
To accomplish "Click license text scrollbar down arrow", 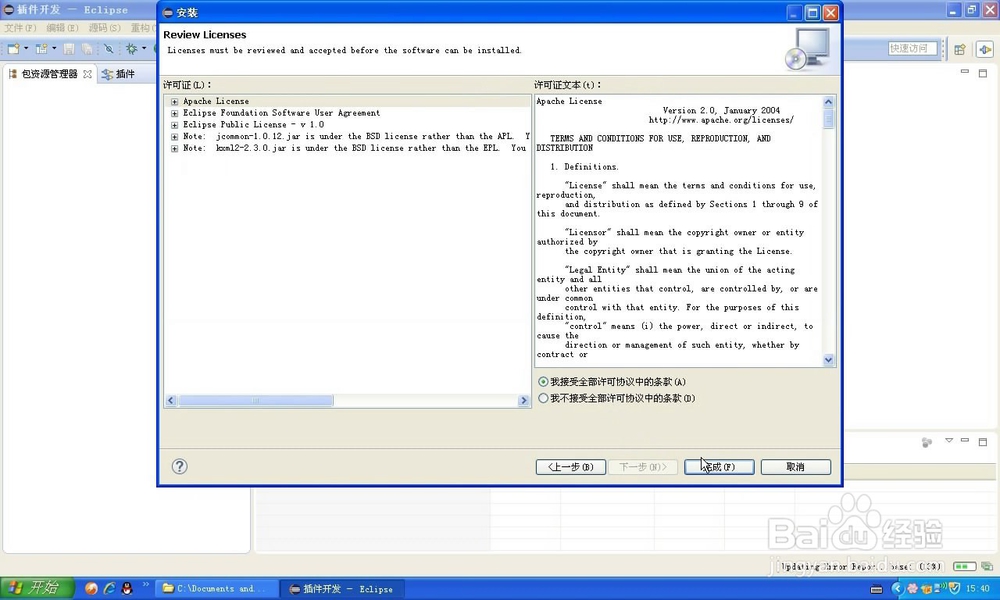I will pos(828,360).
